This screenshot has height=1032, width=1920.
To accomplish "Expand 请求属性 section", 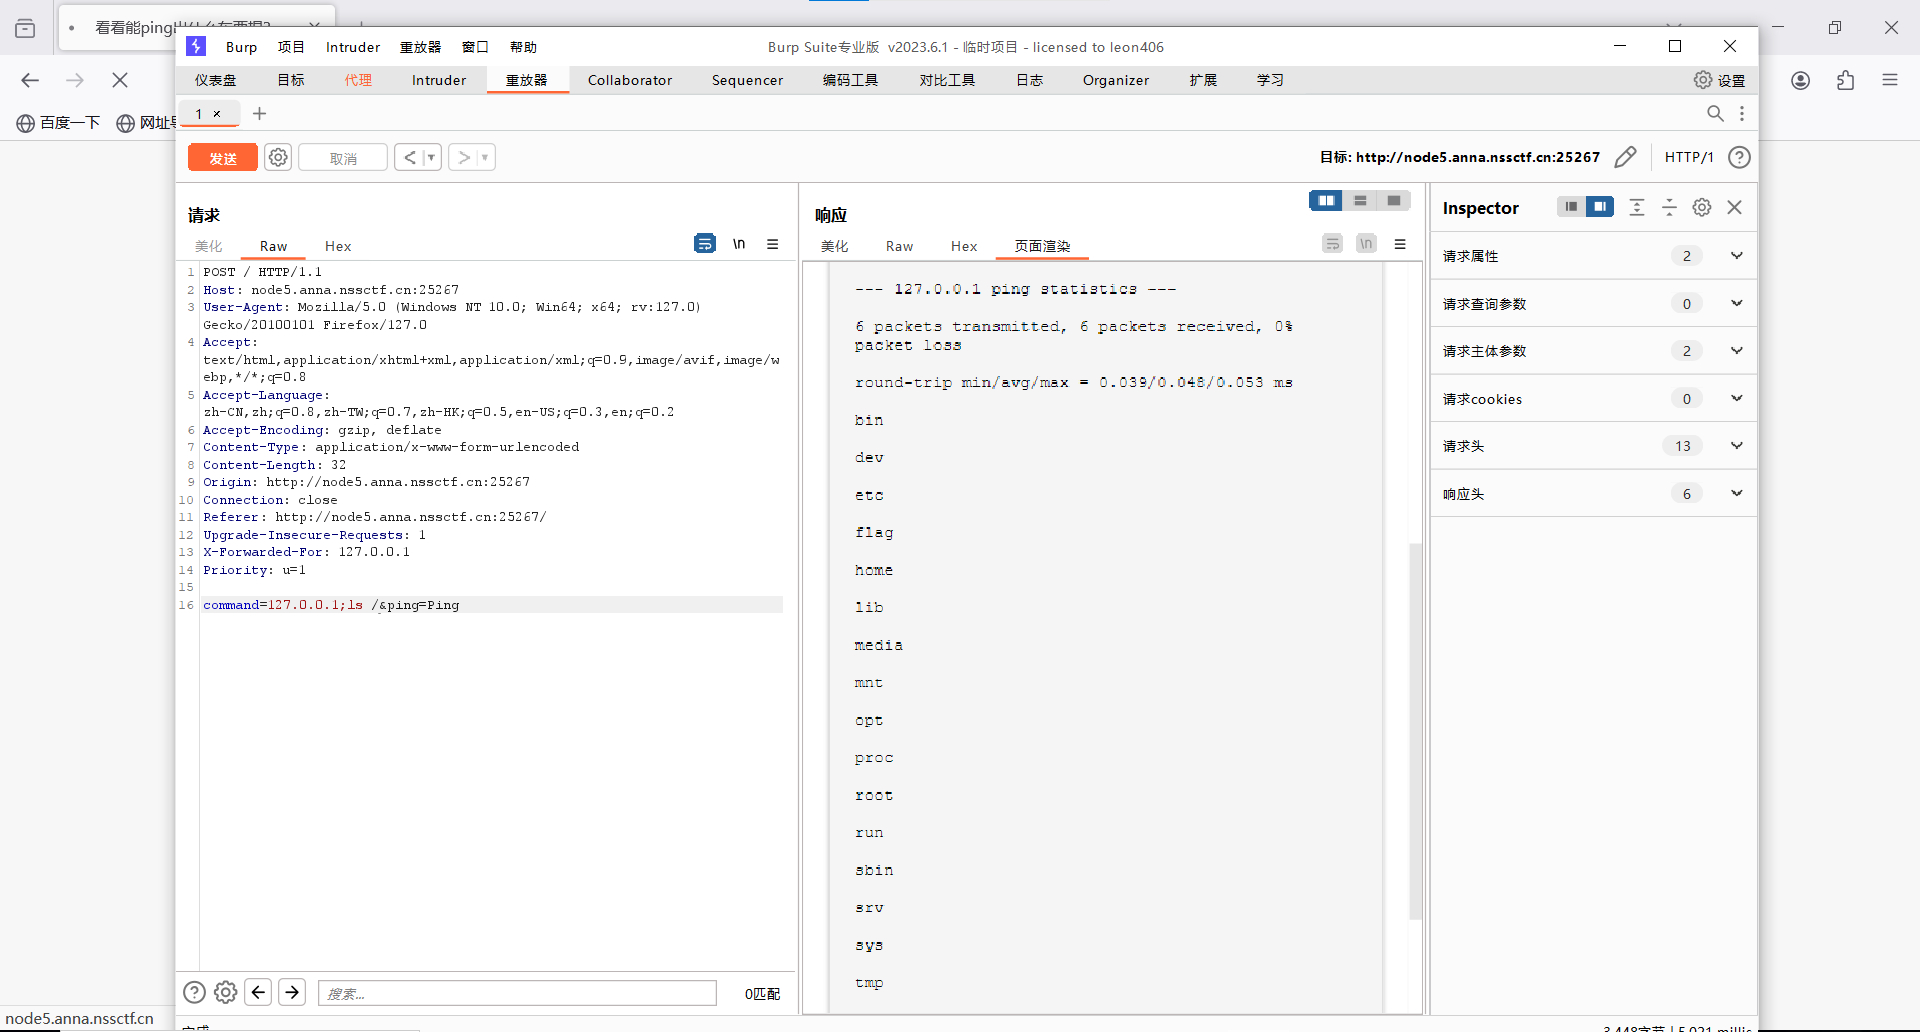I will (1593, 256).
